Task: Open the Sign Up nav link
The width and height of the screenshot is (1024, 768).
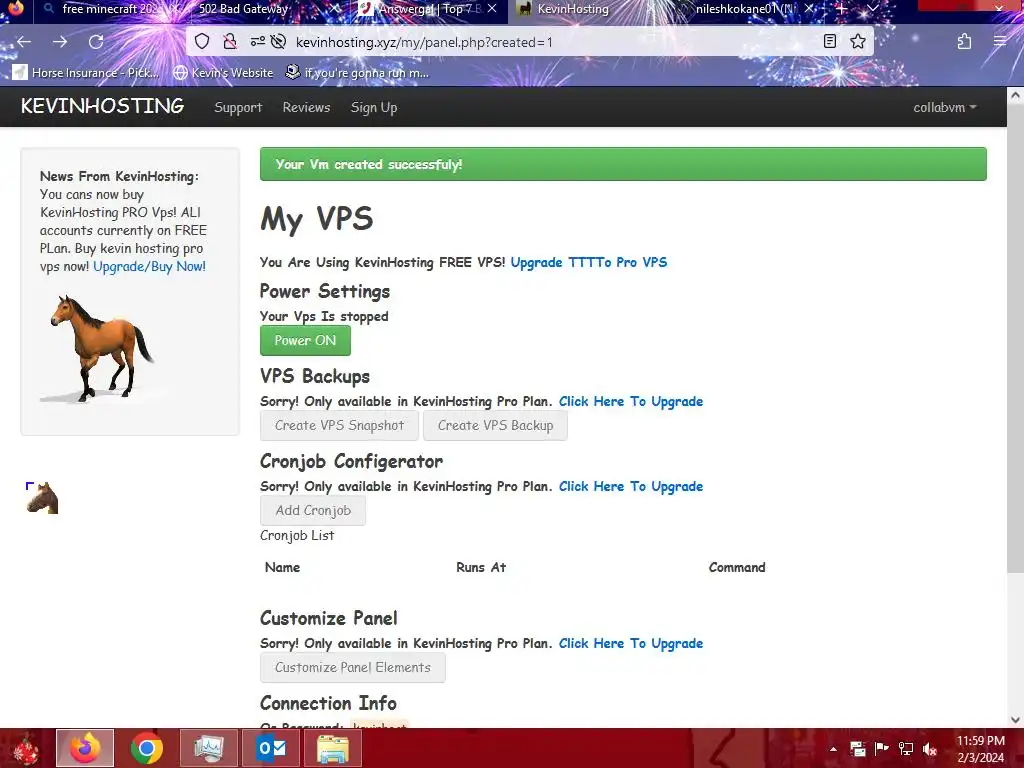Action: pyautogui.click(x=374, y=107)
